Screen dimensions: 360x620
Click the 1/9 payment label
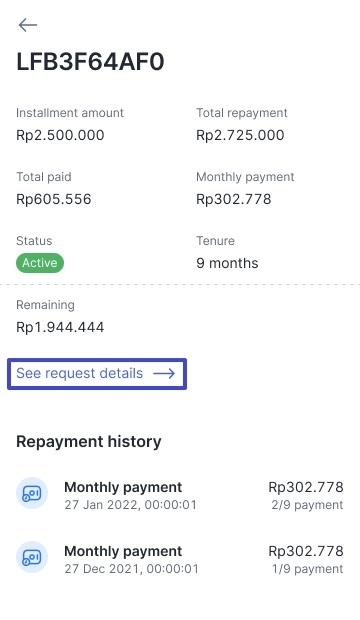(x=307, y=569)
